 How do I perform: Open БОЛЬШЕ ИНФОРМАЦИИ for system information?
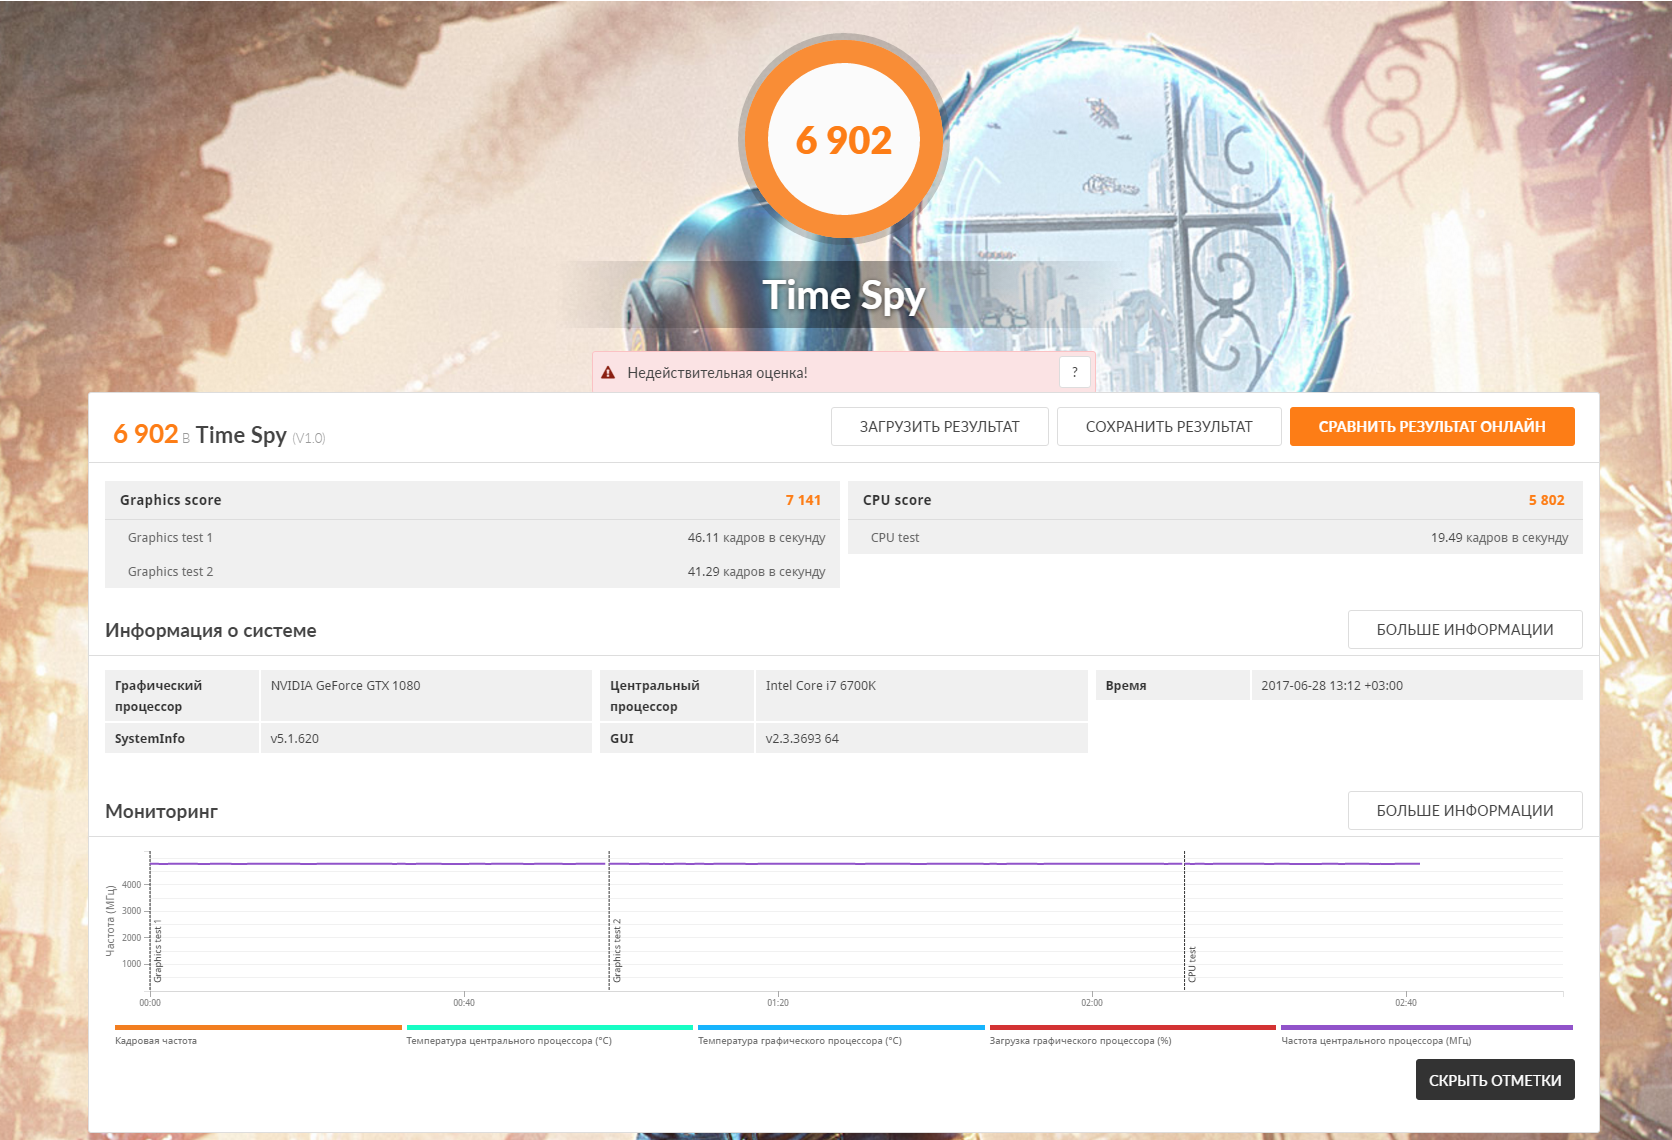point(1465,630)
